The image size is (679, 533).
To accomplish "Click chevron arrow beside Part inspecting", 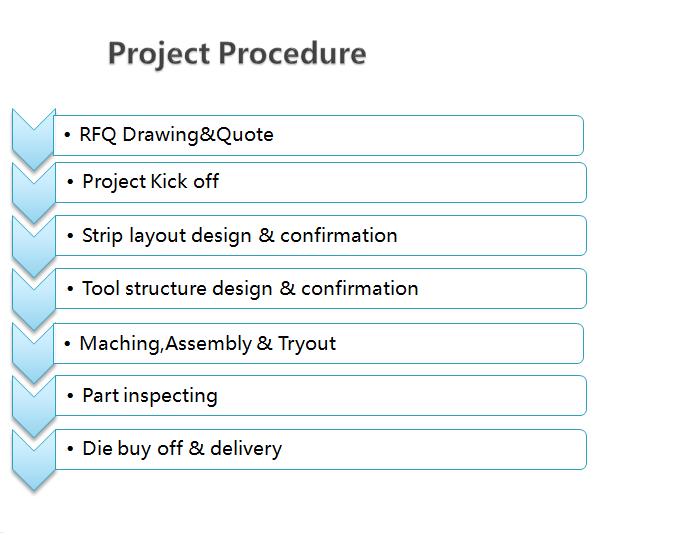I will (33, 407).
